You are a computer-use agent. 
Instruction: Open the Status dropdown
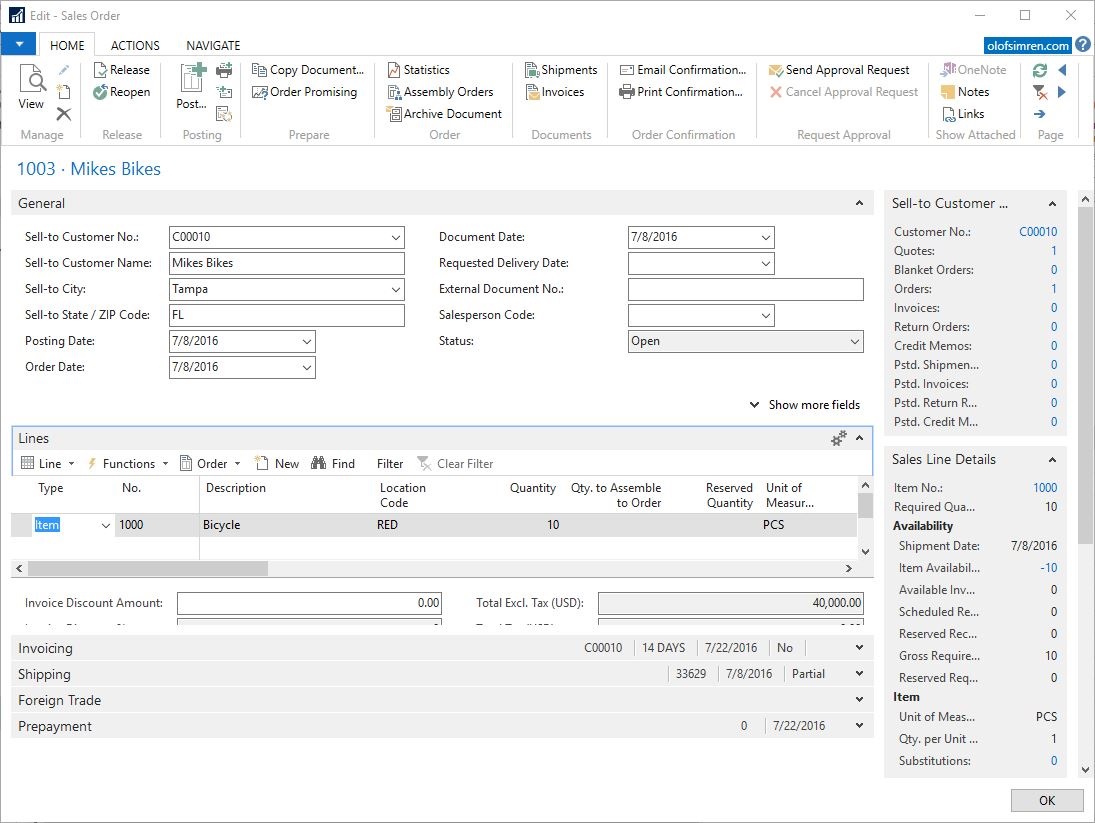854,341
